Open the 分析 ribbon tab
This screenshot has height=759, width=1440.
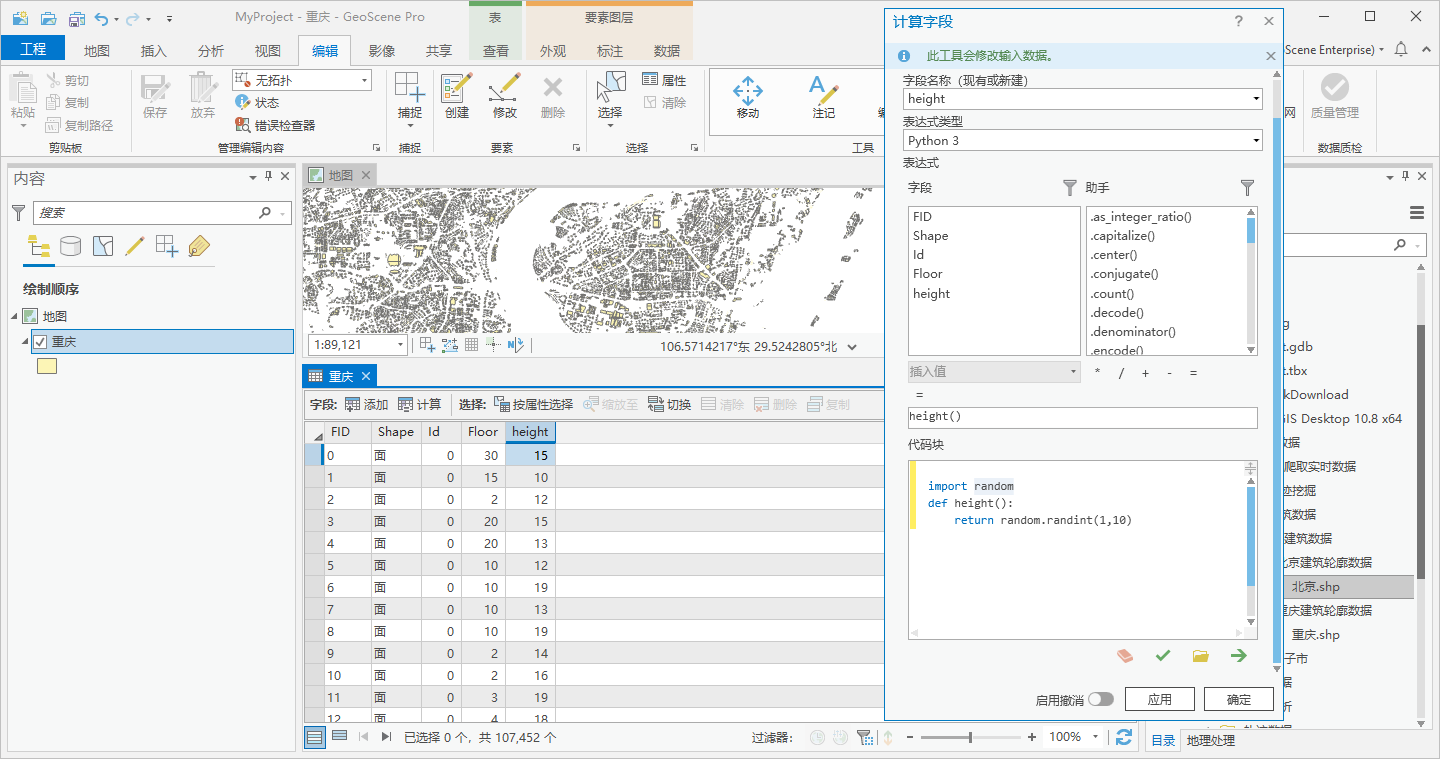211,51
